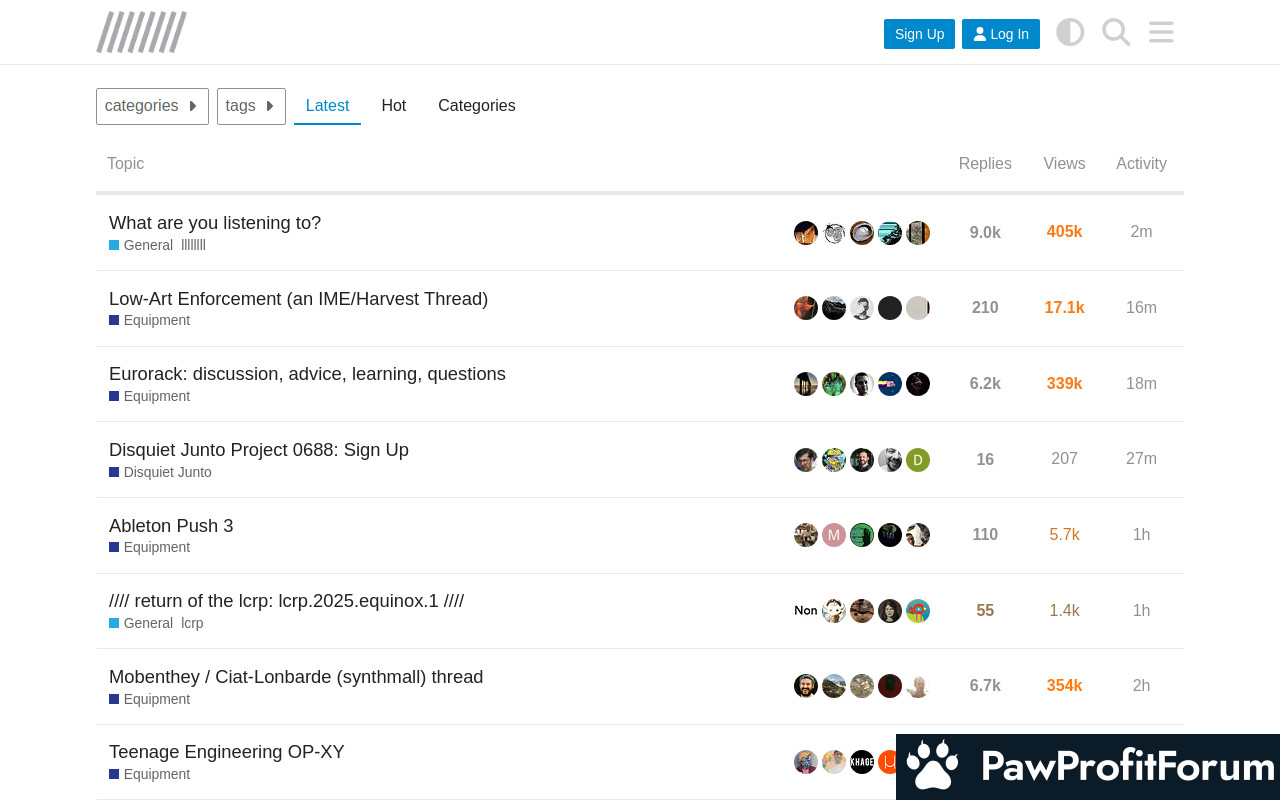Screen dimensions: 1280x800
Task: Click Equipment category under Teenage Engineering OP-XY
Action: (149, 775)
